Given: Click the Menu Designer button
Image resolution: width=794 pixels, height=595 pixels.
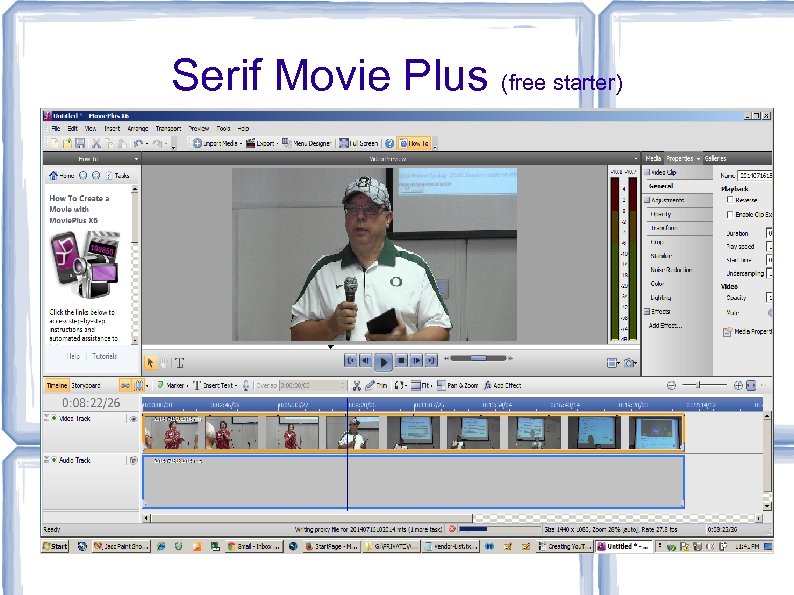Looking at the screenshot, I should [x=306, y=143].
